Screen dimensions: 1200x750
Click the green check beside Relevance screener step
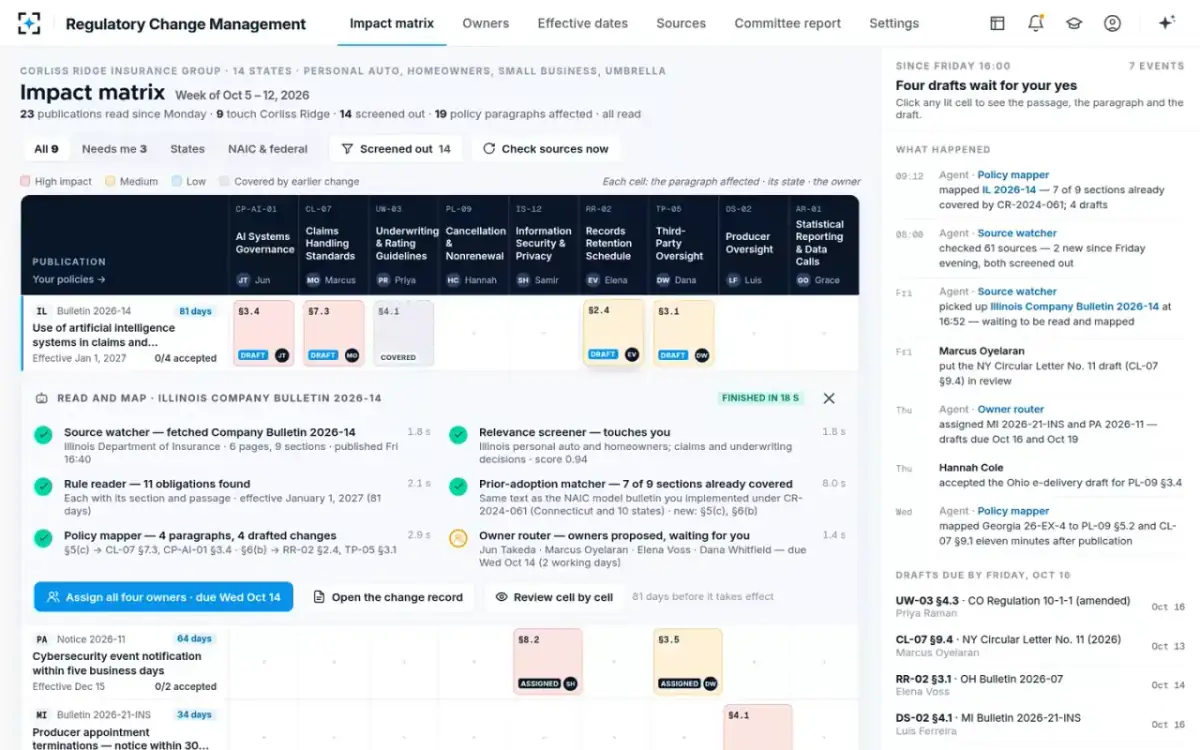point(458,435)
